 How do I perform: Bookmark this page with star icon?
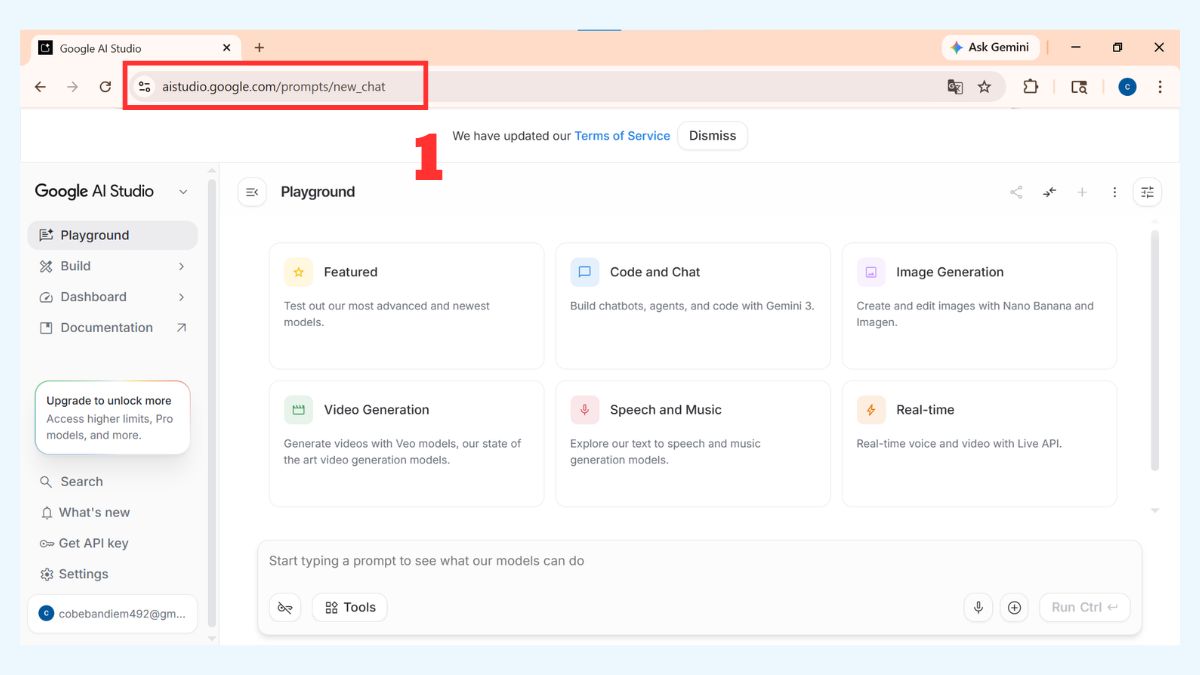(984, 87)
